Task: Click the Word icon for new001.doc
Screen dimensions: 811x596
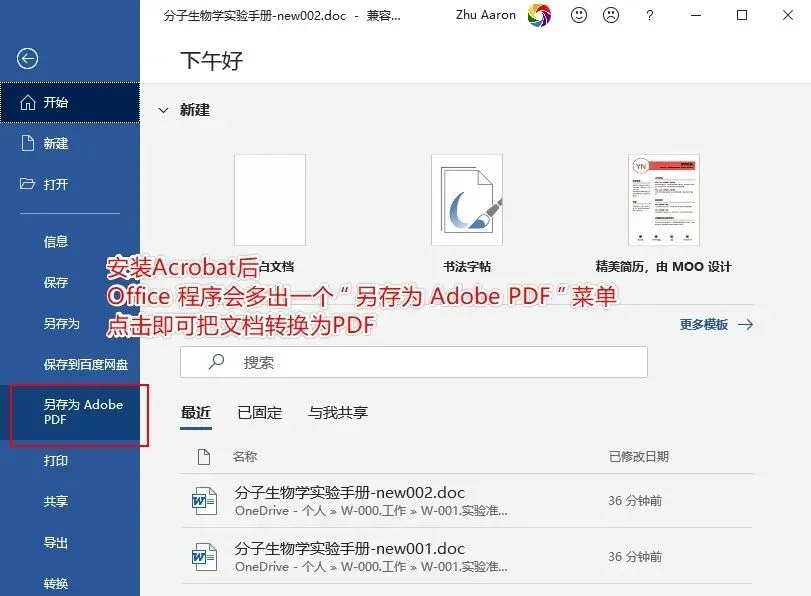Action: [x=204, y=557]
